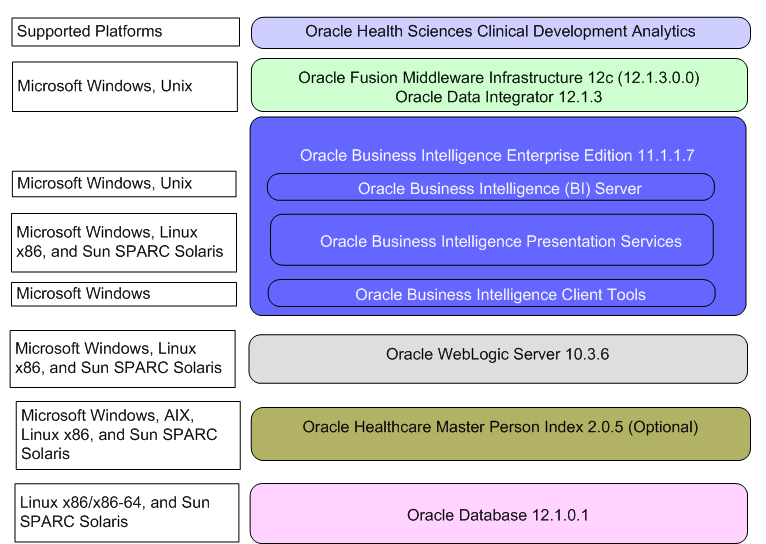
Task: Select the Oracle Database 12.1.0.1 box
Action: point(499,513)
